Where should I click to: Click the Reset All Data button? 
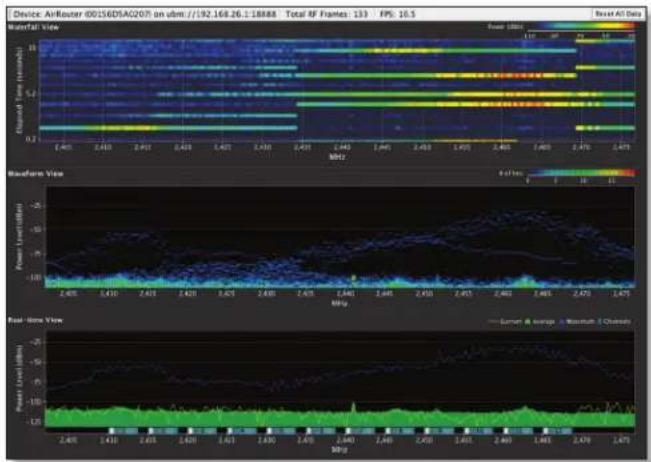pos(619,14)
